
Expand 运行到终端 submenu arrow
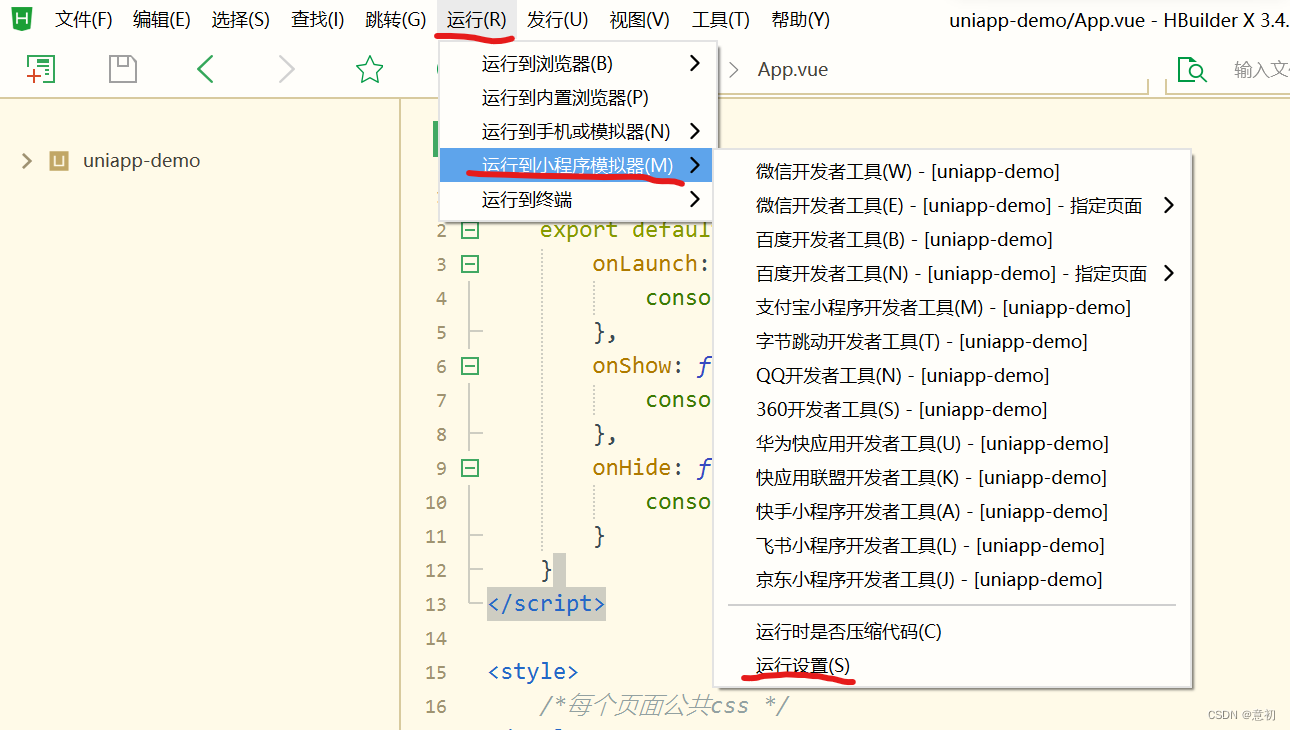click(x=695, y=200)
